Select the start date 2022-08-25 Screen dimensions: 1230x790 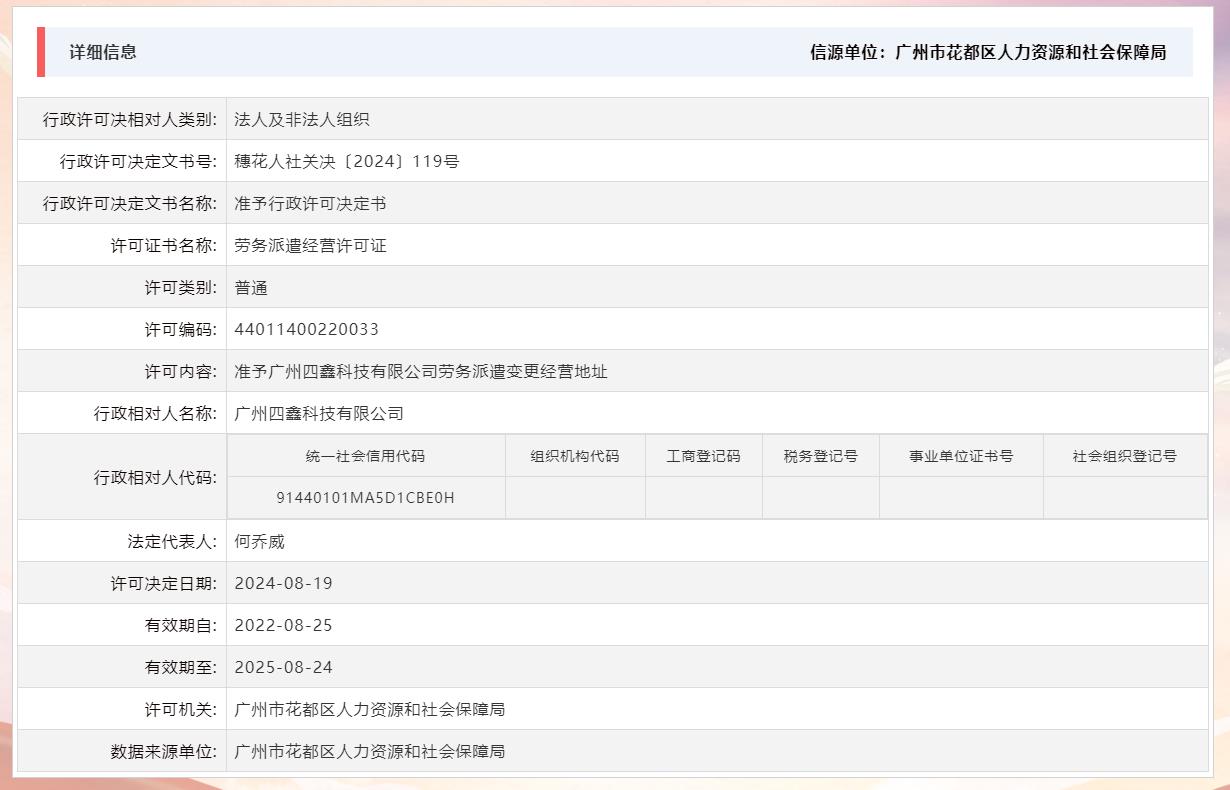[284, 625]
